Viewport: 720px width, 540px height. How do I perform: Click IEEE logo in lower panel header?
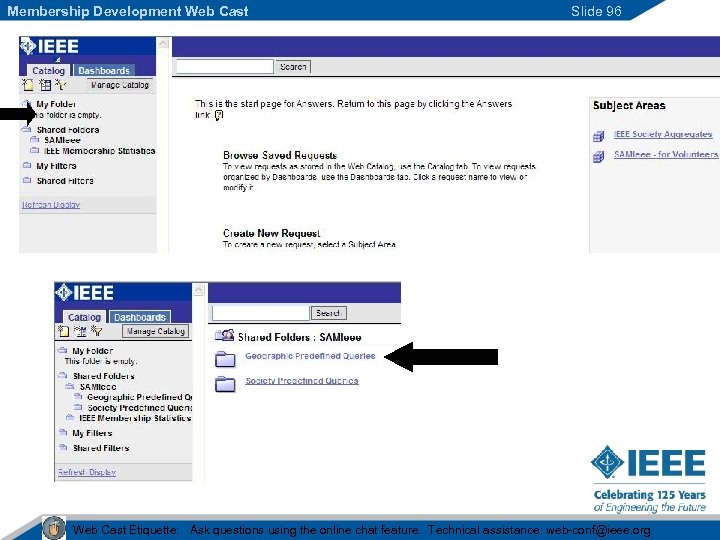(x=85, y=292)
